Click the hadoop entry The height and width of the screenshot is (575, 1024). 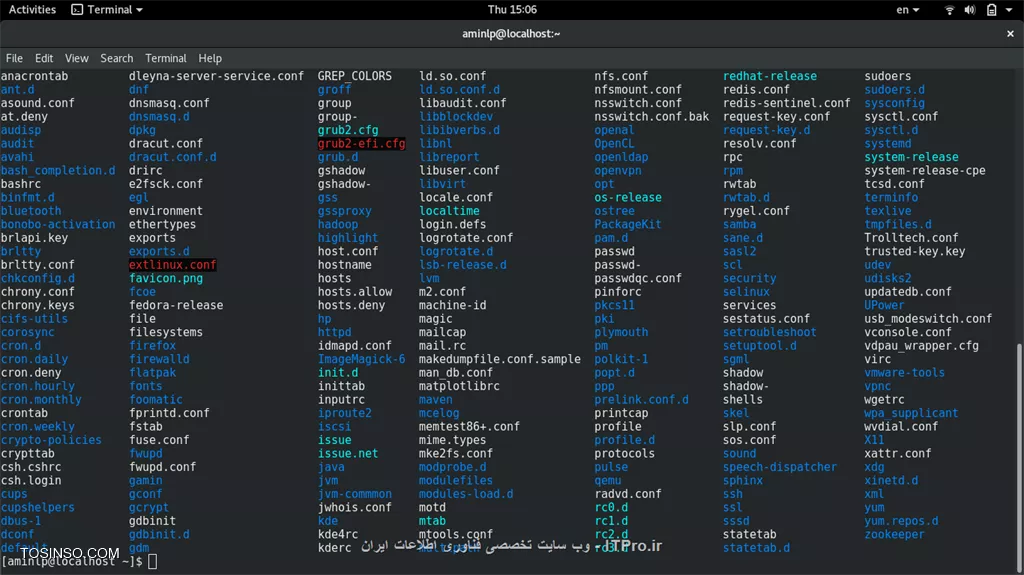(x=338, y=224)
